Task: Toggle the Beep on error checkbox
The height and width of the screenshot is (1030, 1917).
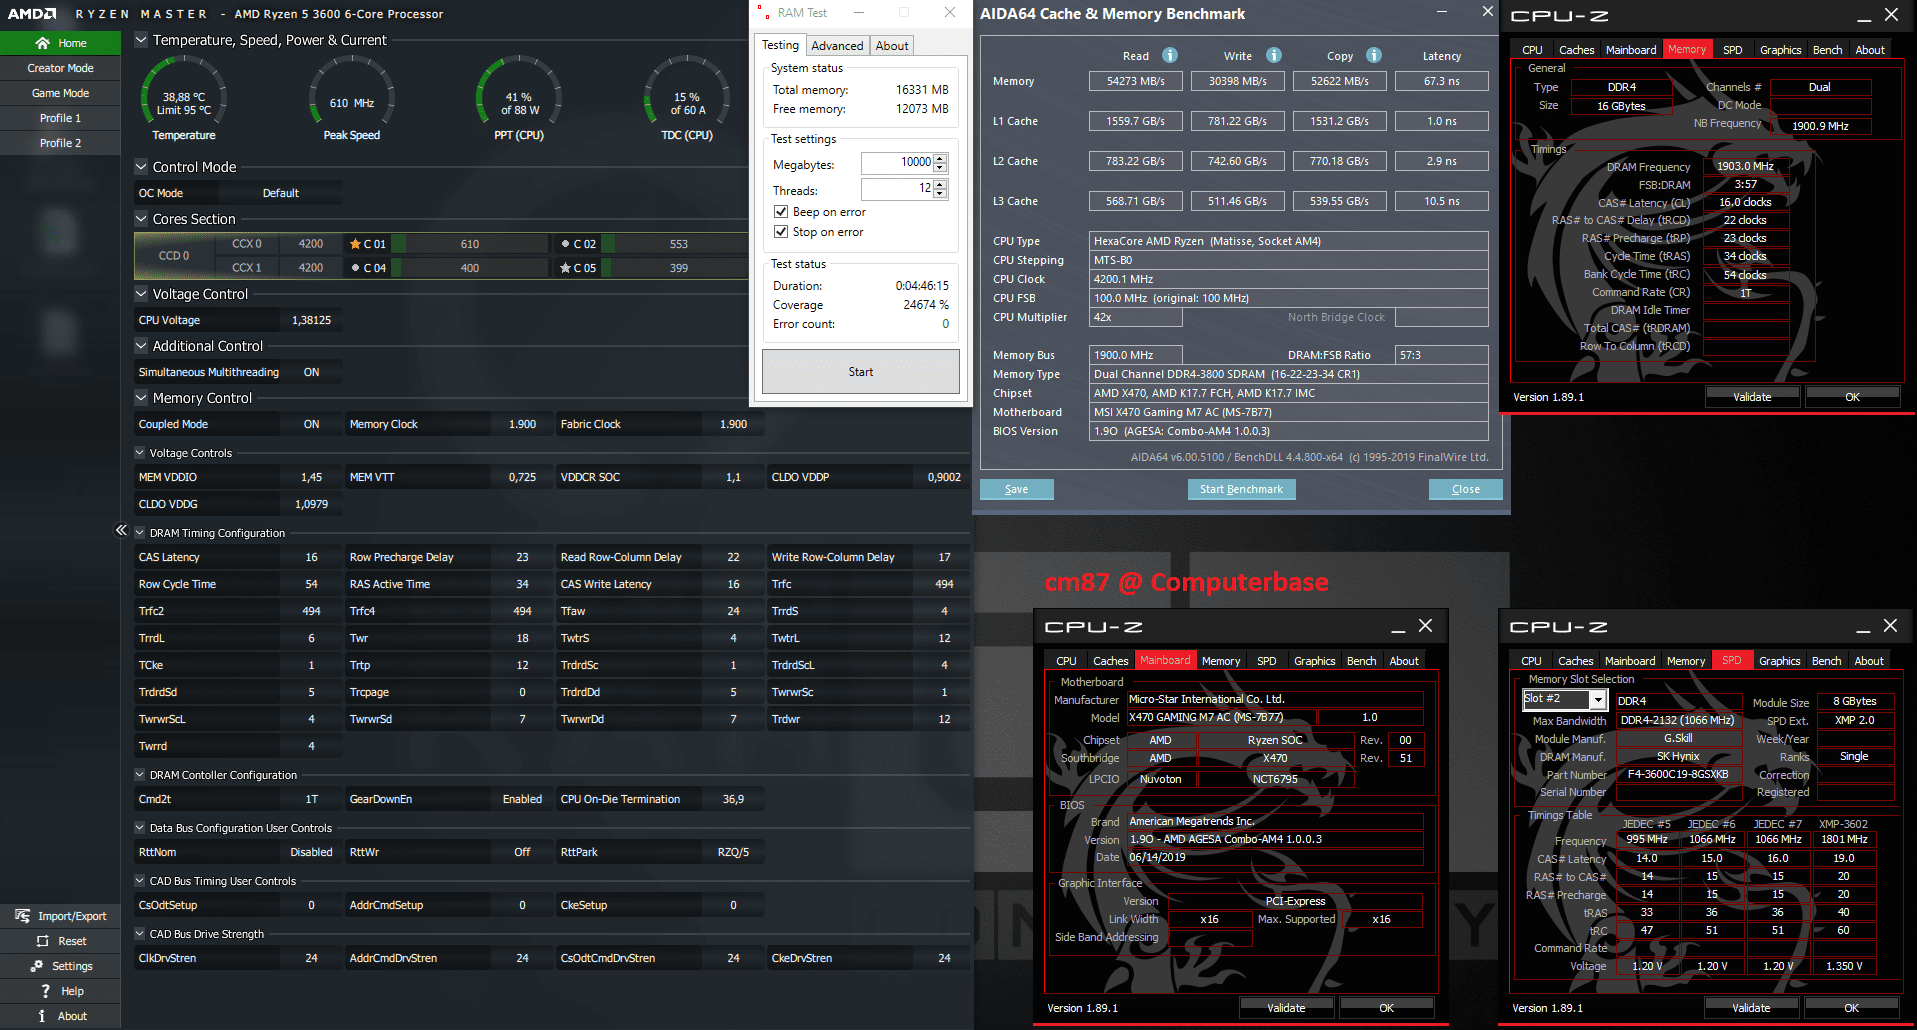Action: tap(781, 212)
